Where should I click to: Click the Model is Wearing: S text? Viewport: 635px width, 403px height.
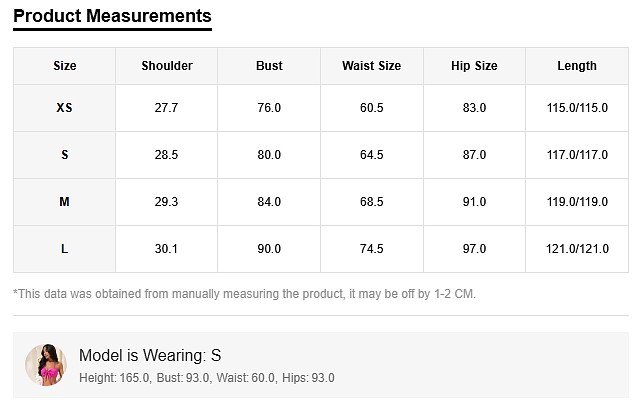(150, 356)
